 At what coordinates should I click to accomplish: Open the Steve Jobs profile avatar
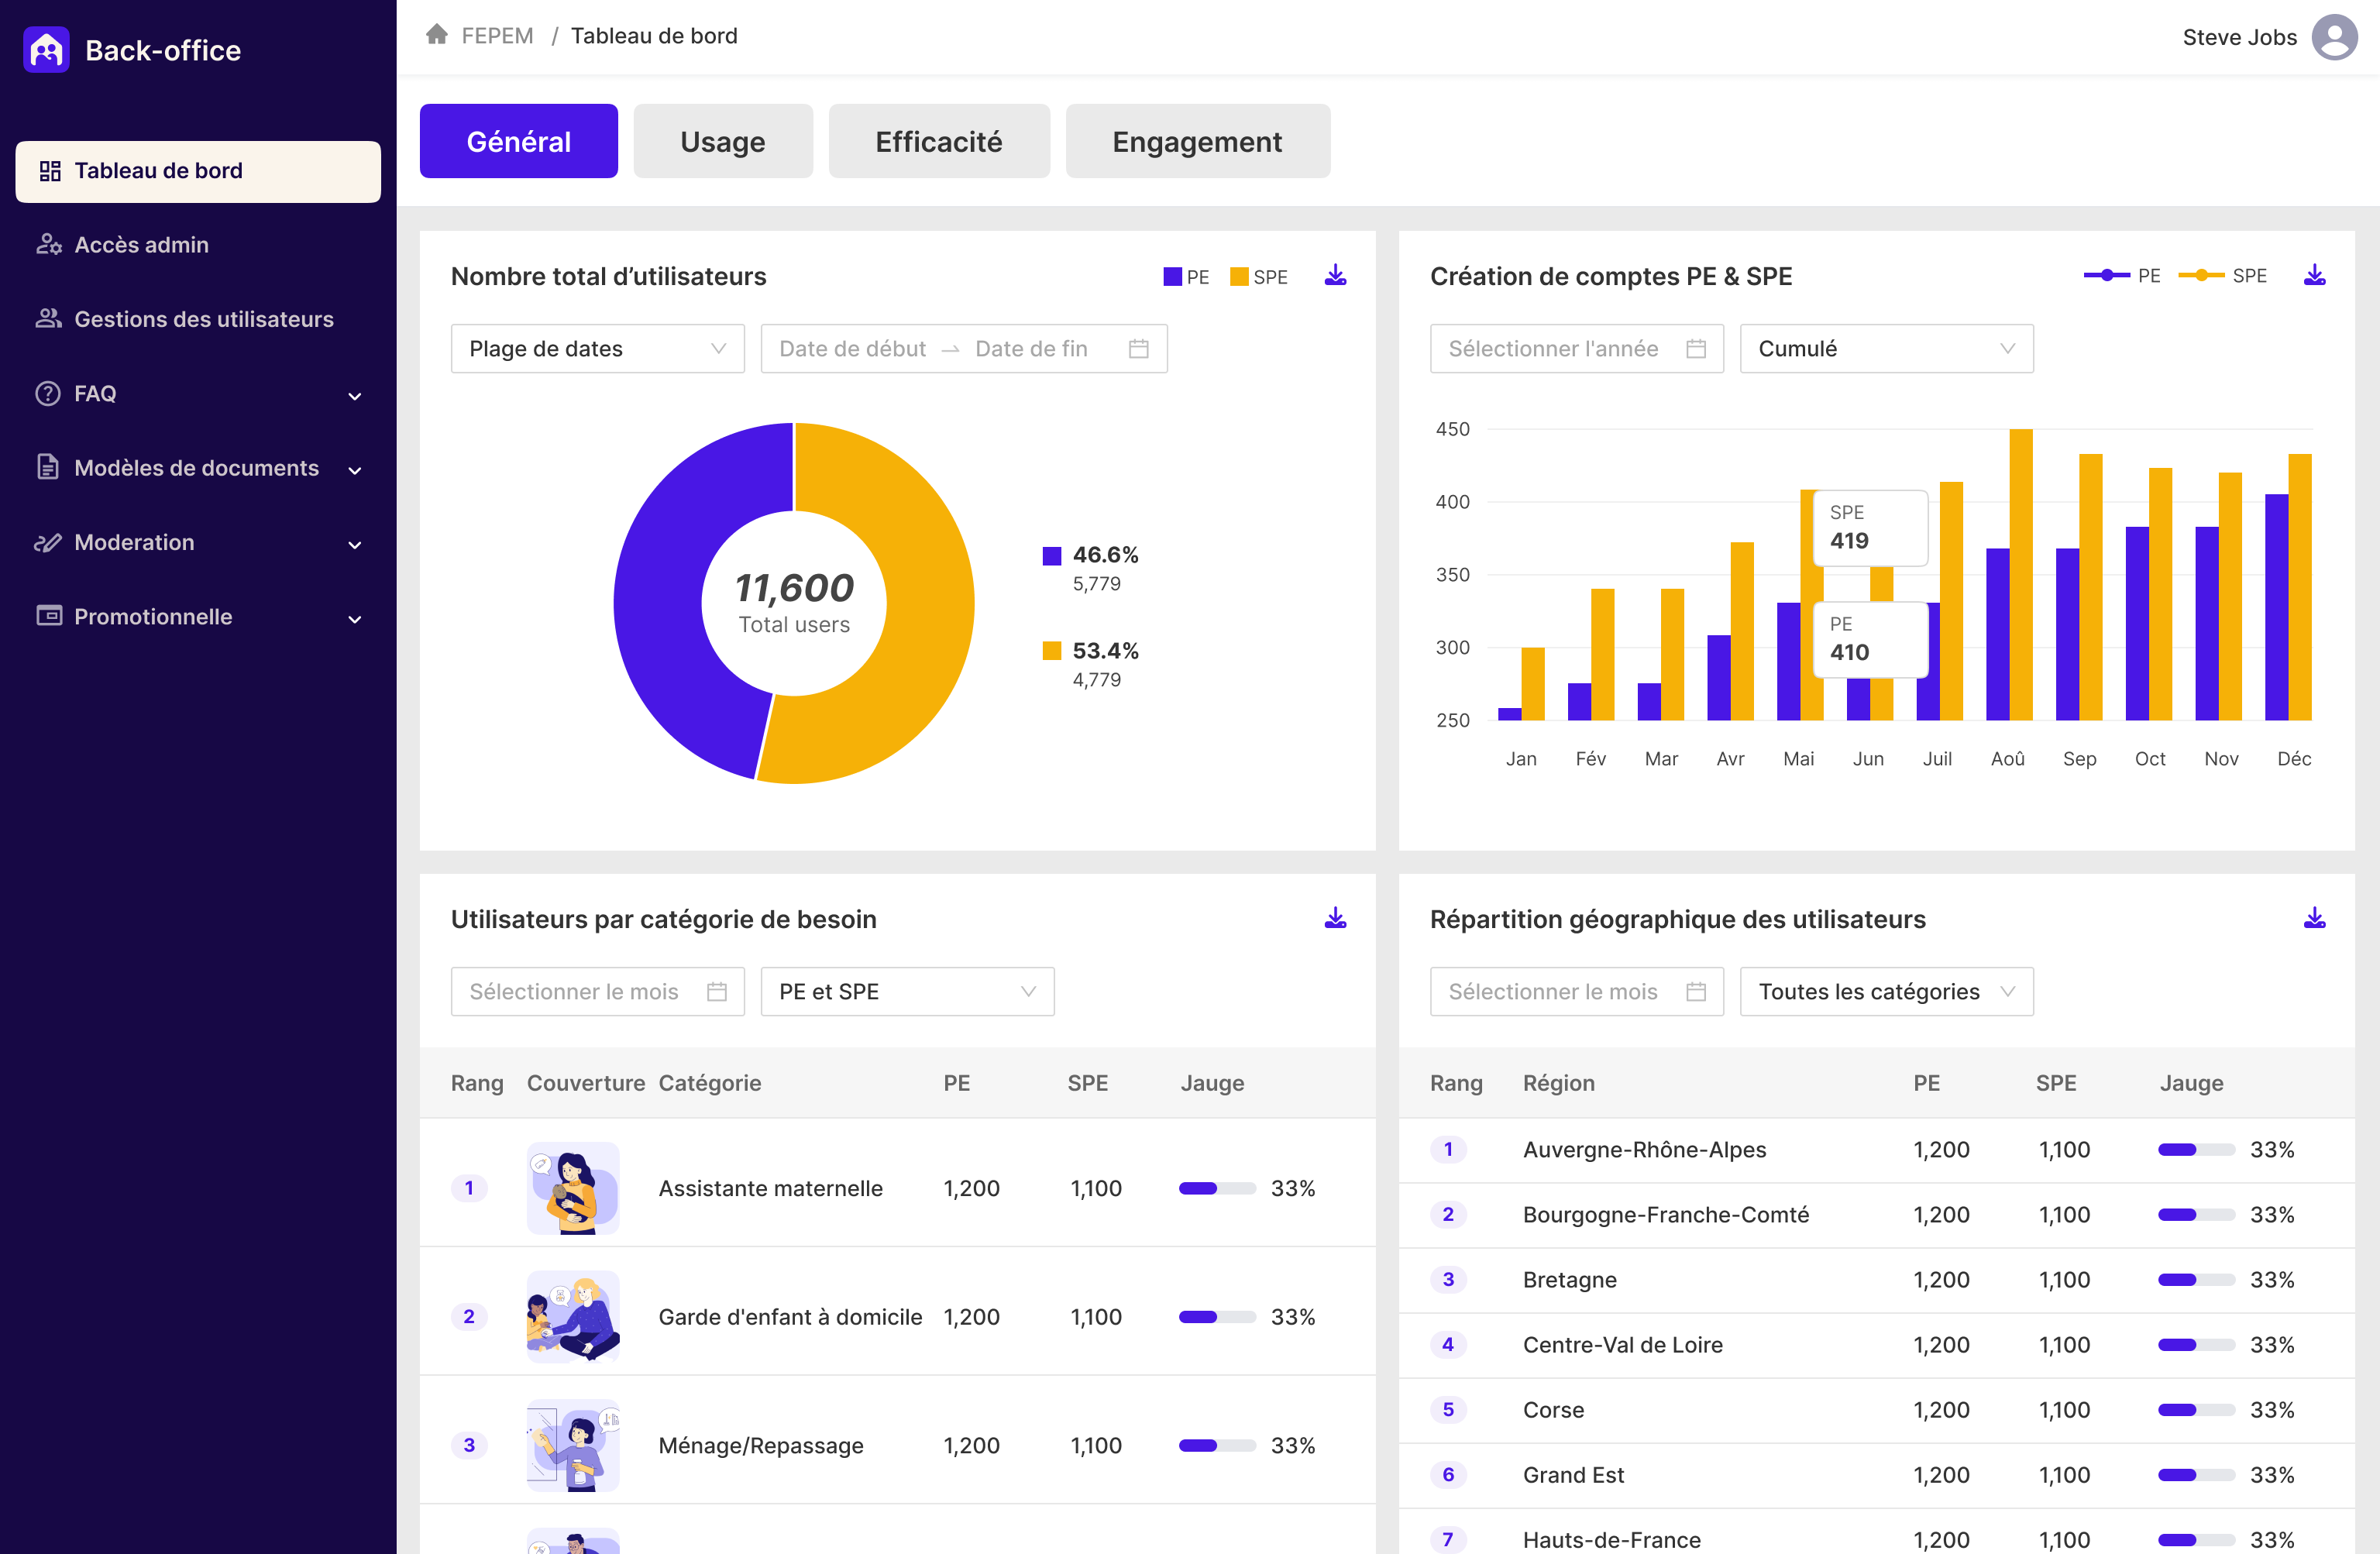2336,37
